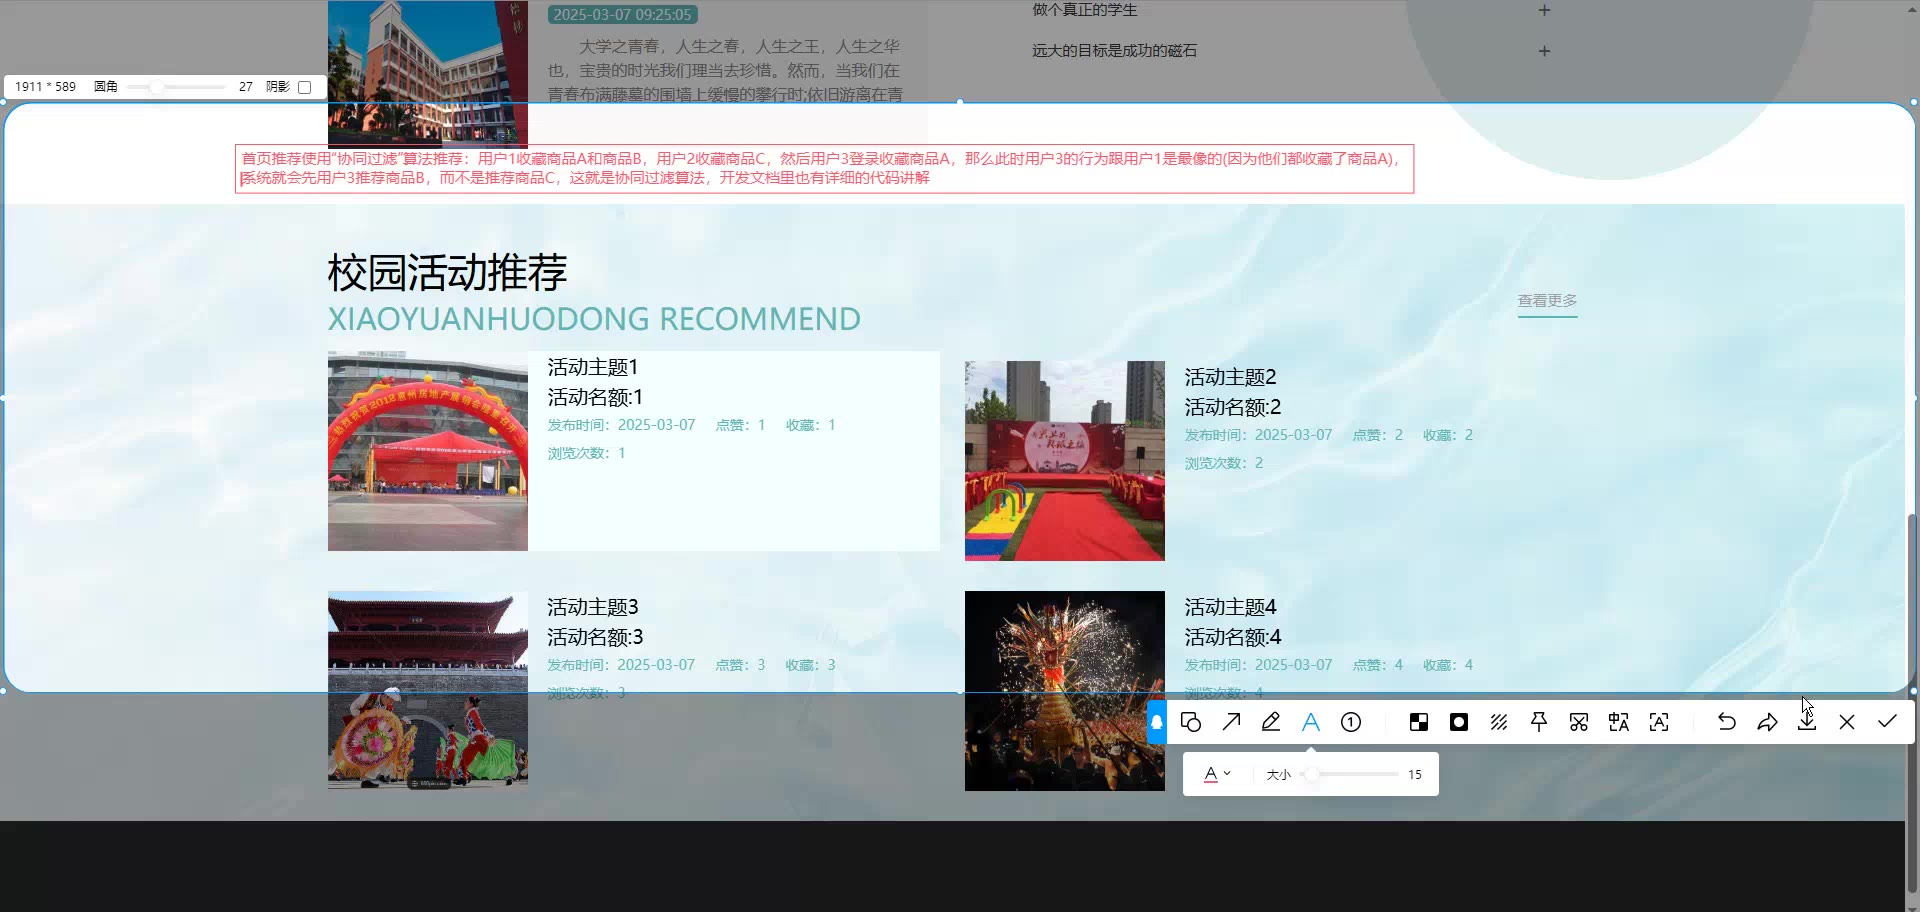Click the selection size '1911 * 589' label

click(x=45, y=87)
